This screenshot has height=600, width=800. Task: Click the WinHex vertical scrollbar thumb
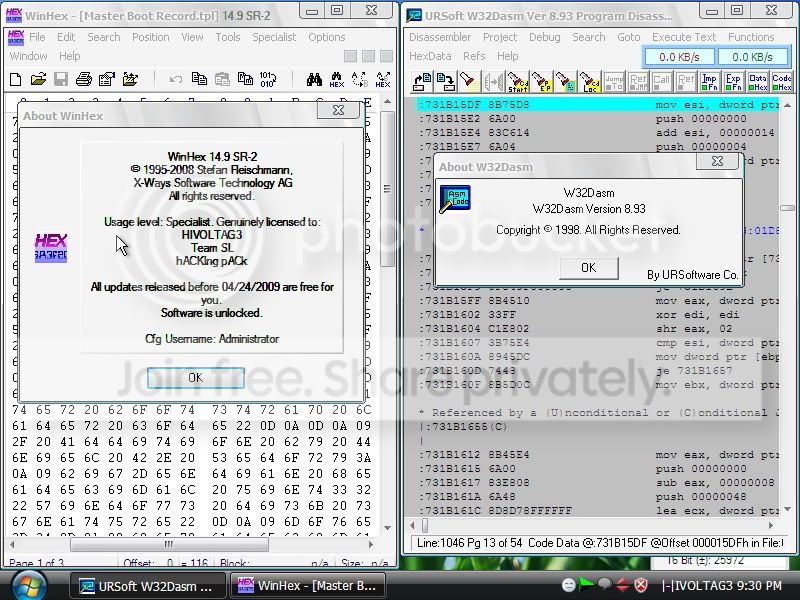pyautogui.click(x=387, y=189)
